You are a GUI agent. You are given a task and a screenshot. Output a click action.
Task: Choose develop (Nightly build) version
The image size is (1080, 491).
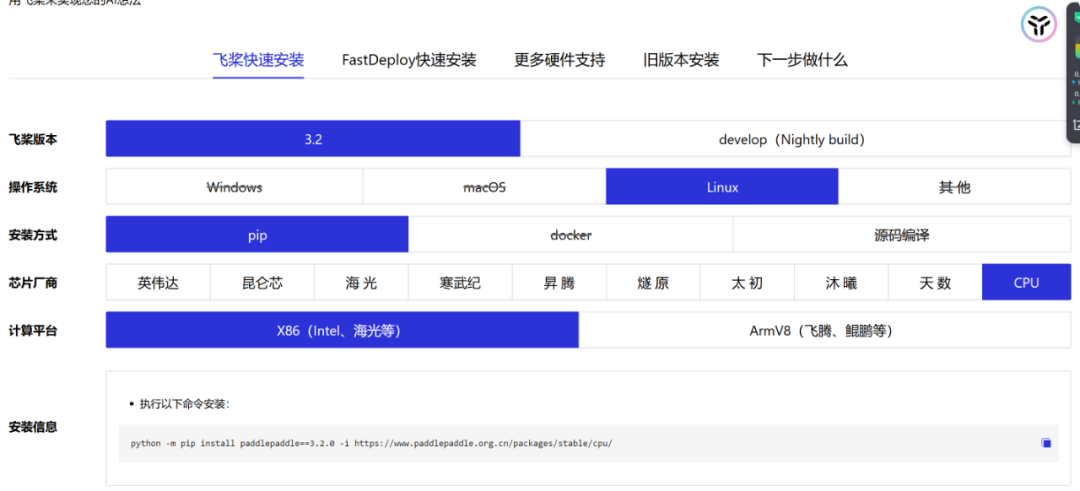tap(796, 139)
